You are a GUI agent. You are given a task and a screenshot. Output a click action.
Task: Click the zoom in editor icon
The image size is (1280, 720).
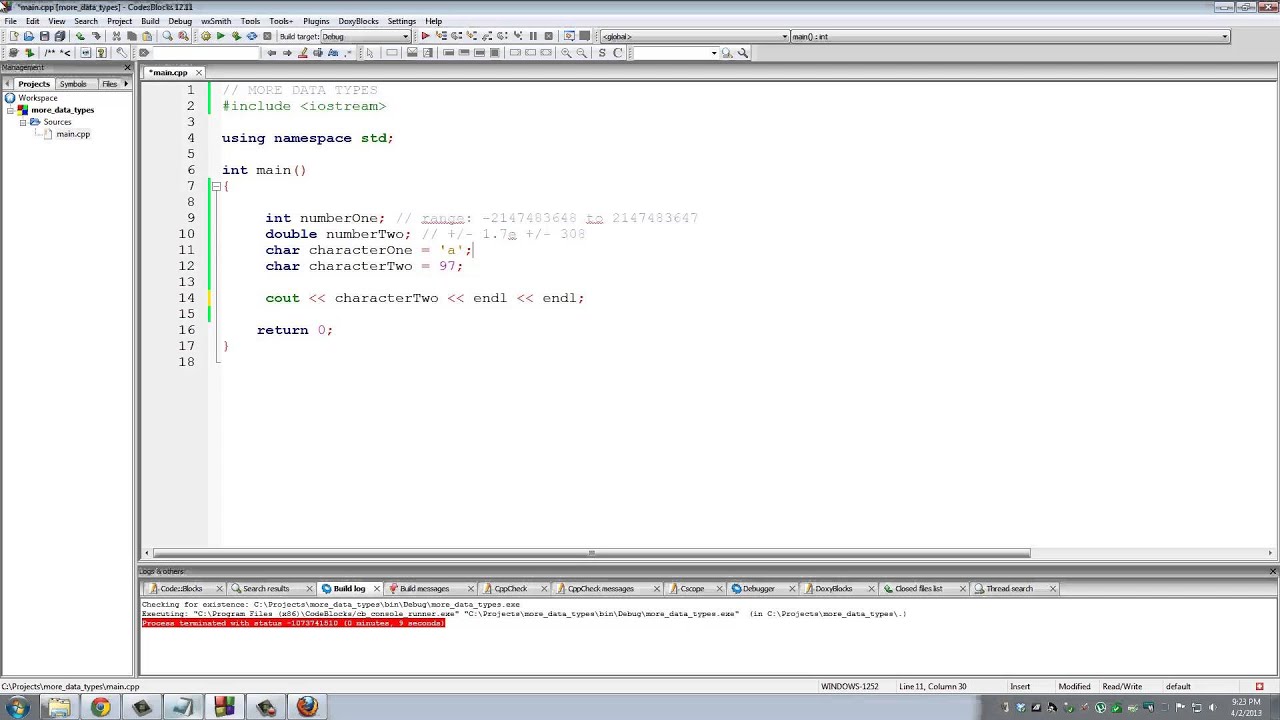pyautogui.click(x=566, y=52)
